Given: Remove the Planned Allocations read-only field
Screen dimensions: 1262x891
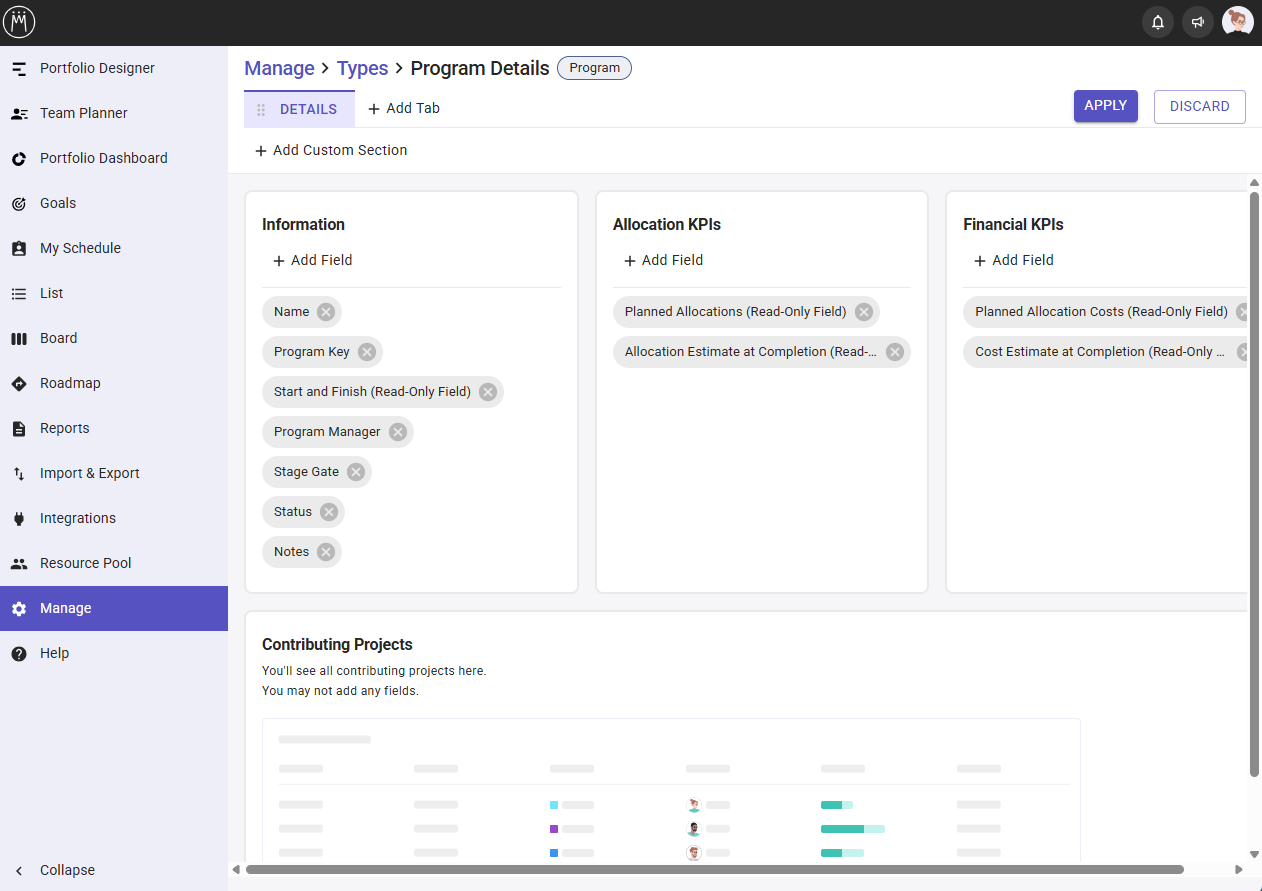Looking at the screenshot, I should pyautogui.click(x=864, y=312).
